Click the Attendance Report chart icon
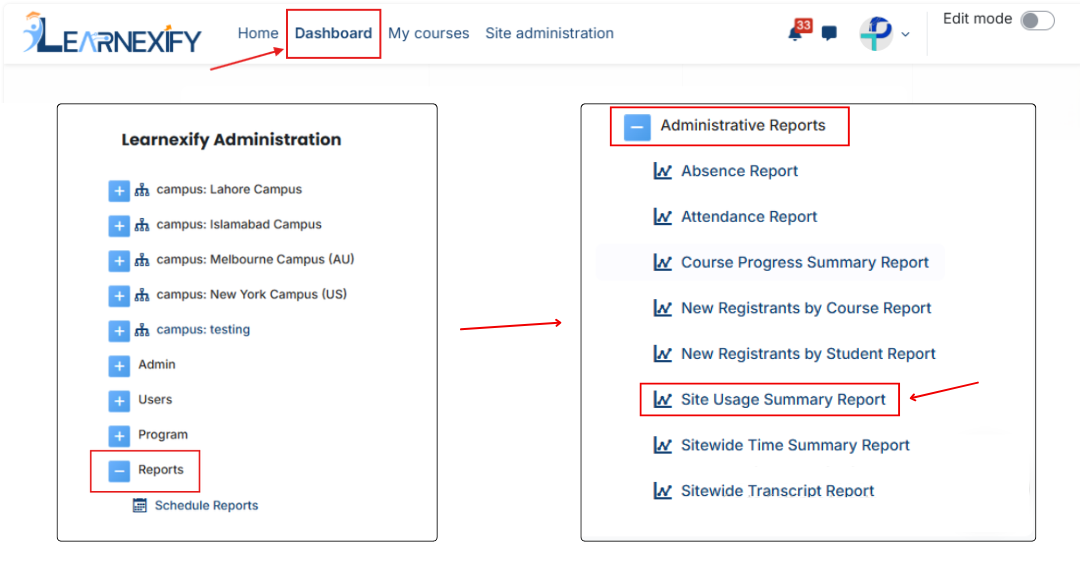The width and height of the screenshot is (1080, 566). [x=663, y=217]
